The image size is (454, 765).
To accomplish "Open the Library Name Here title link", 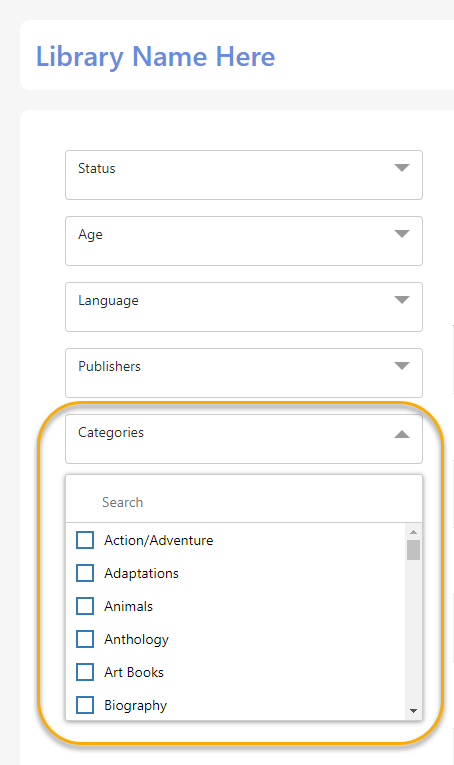I will [156, 57].
